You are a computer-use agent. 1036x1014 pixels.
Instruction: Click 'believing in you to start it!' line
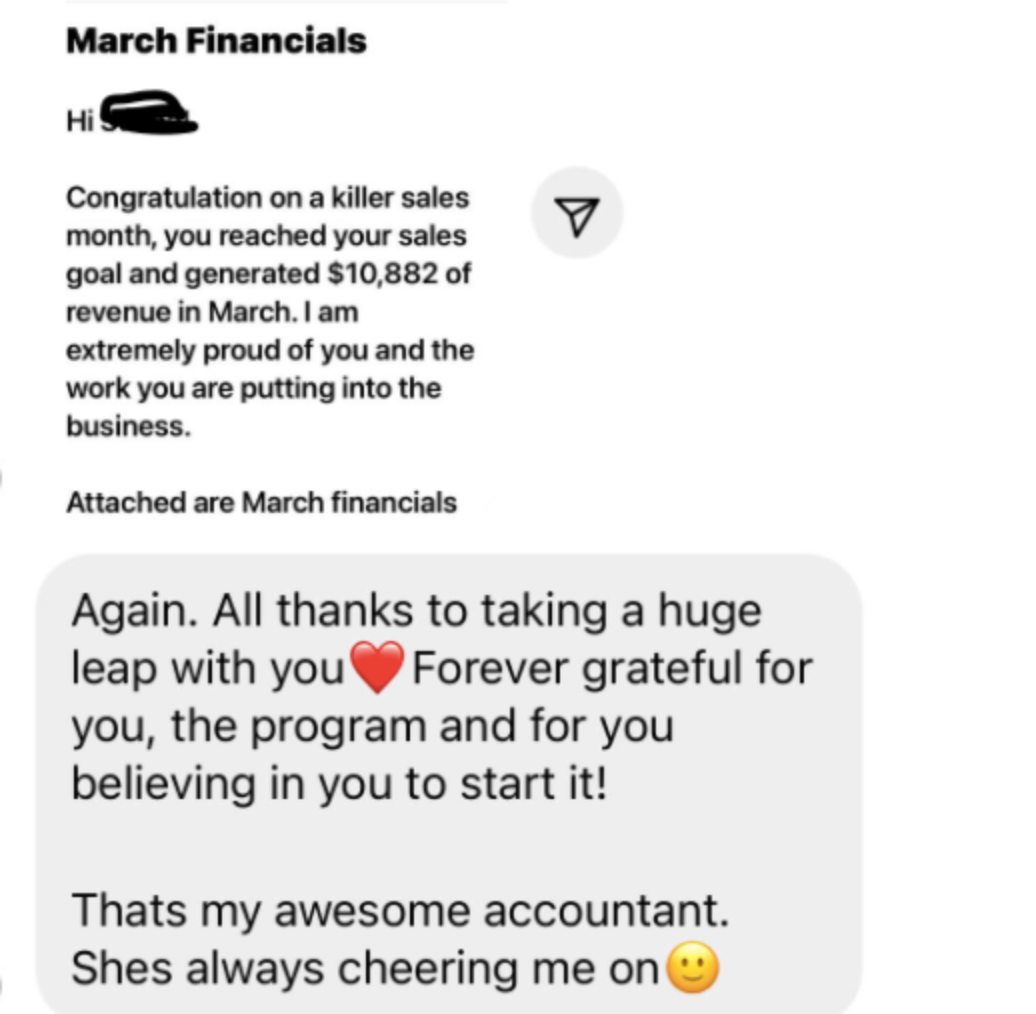coord(339,783)
